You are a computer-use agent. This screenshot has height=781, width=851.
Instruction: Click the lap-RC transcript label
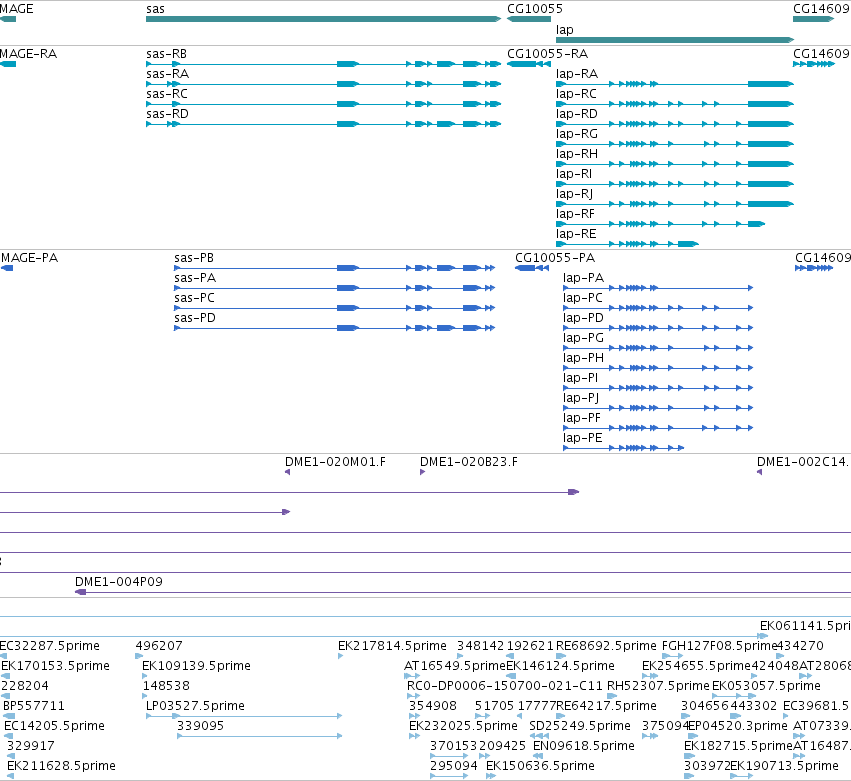[576, 94]
